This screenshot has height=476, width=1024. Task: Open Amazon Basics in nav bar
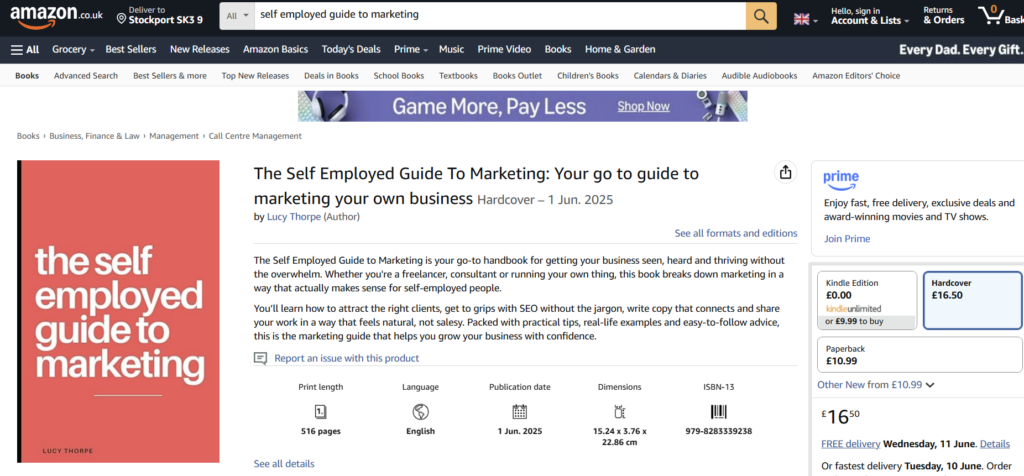coord(276,50)
